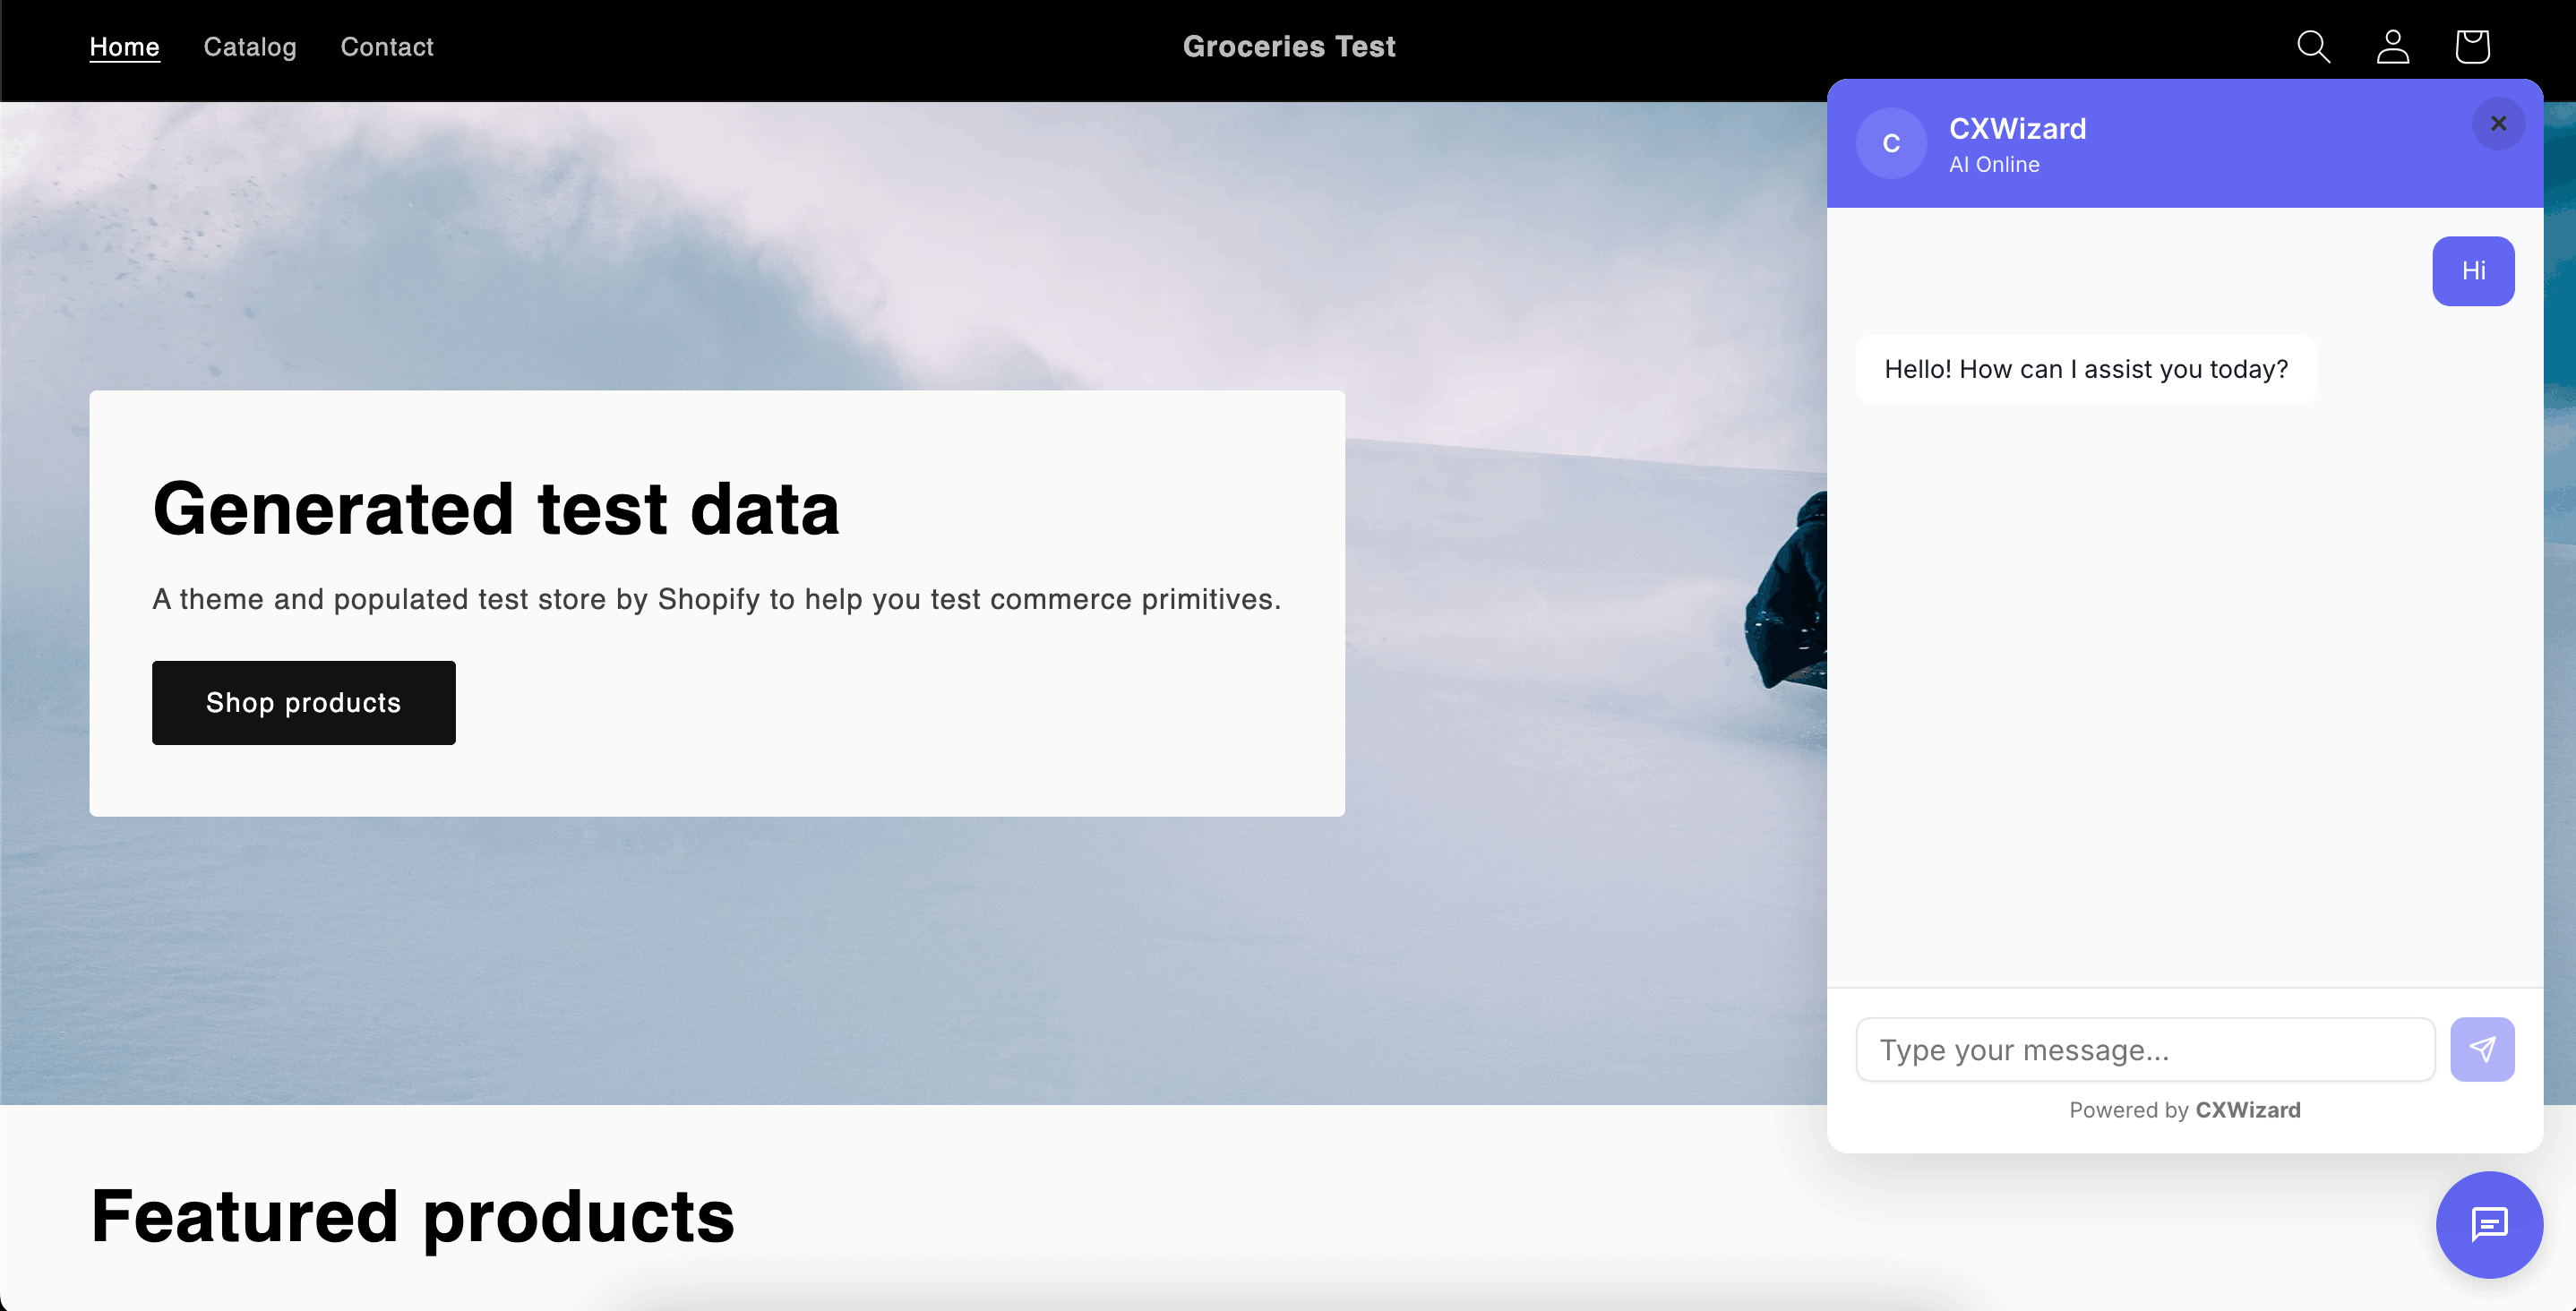The height and width of the screenshot is (1311, 2576).
Task: Open the floating chat launcher bubble
Action: [x=2489, y=1226]
